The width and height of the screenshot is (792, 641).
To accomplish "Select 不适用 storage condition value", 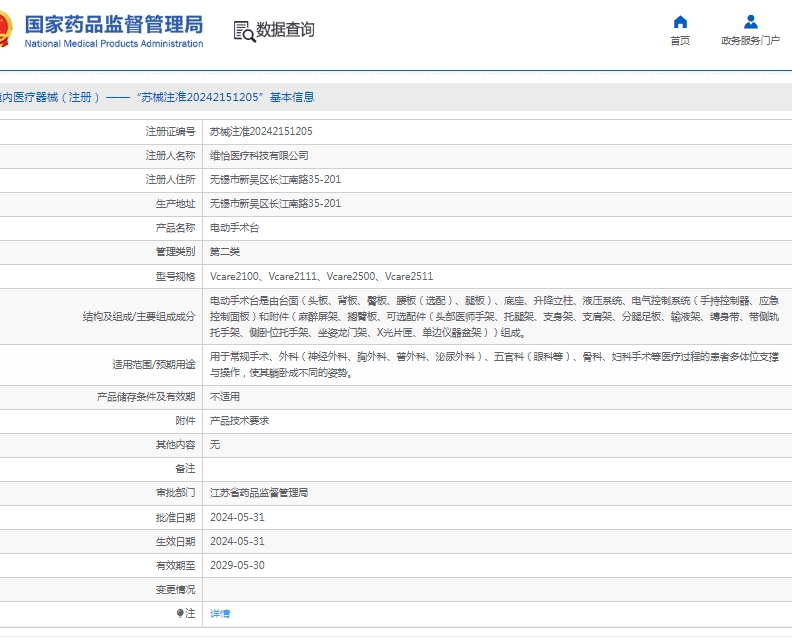I will point(225,397).
